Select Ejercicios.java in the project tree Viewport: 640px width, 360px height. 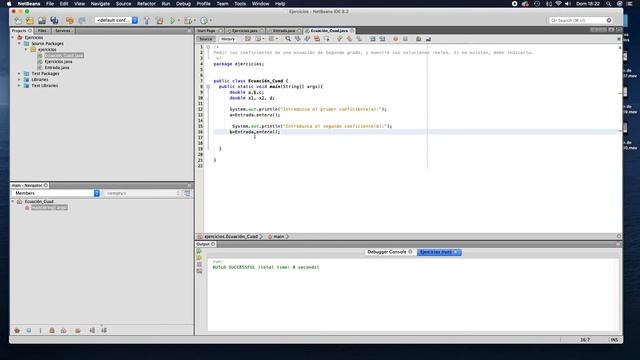[x=58, y=62]
